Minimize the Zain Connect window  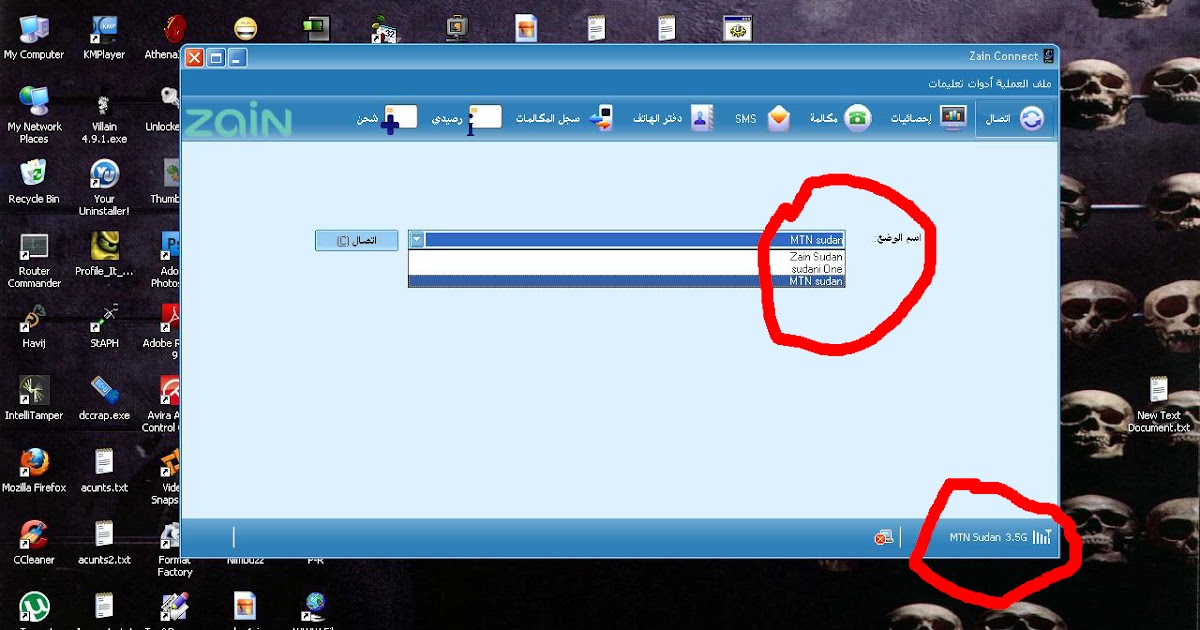pos(238,58)
